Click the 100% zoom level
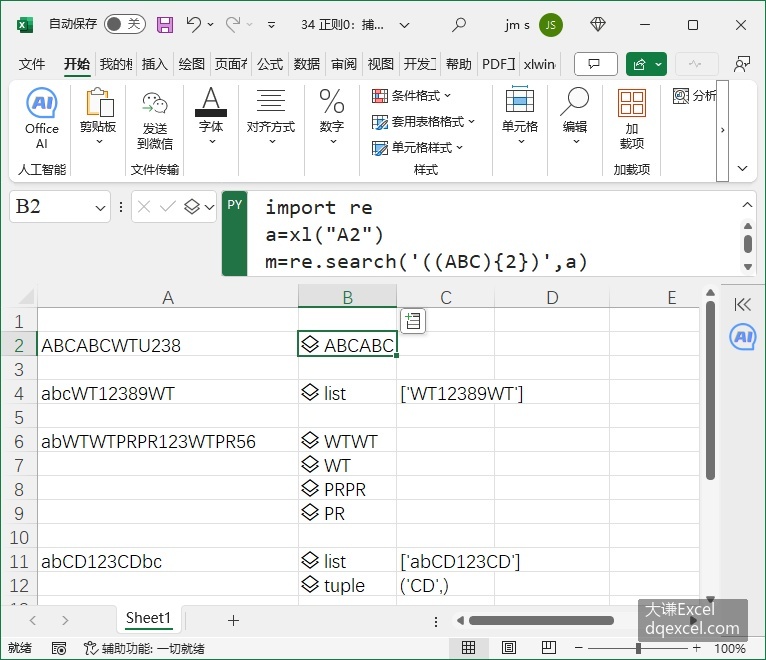Screen dimensions: 766x660 [729, 648]
